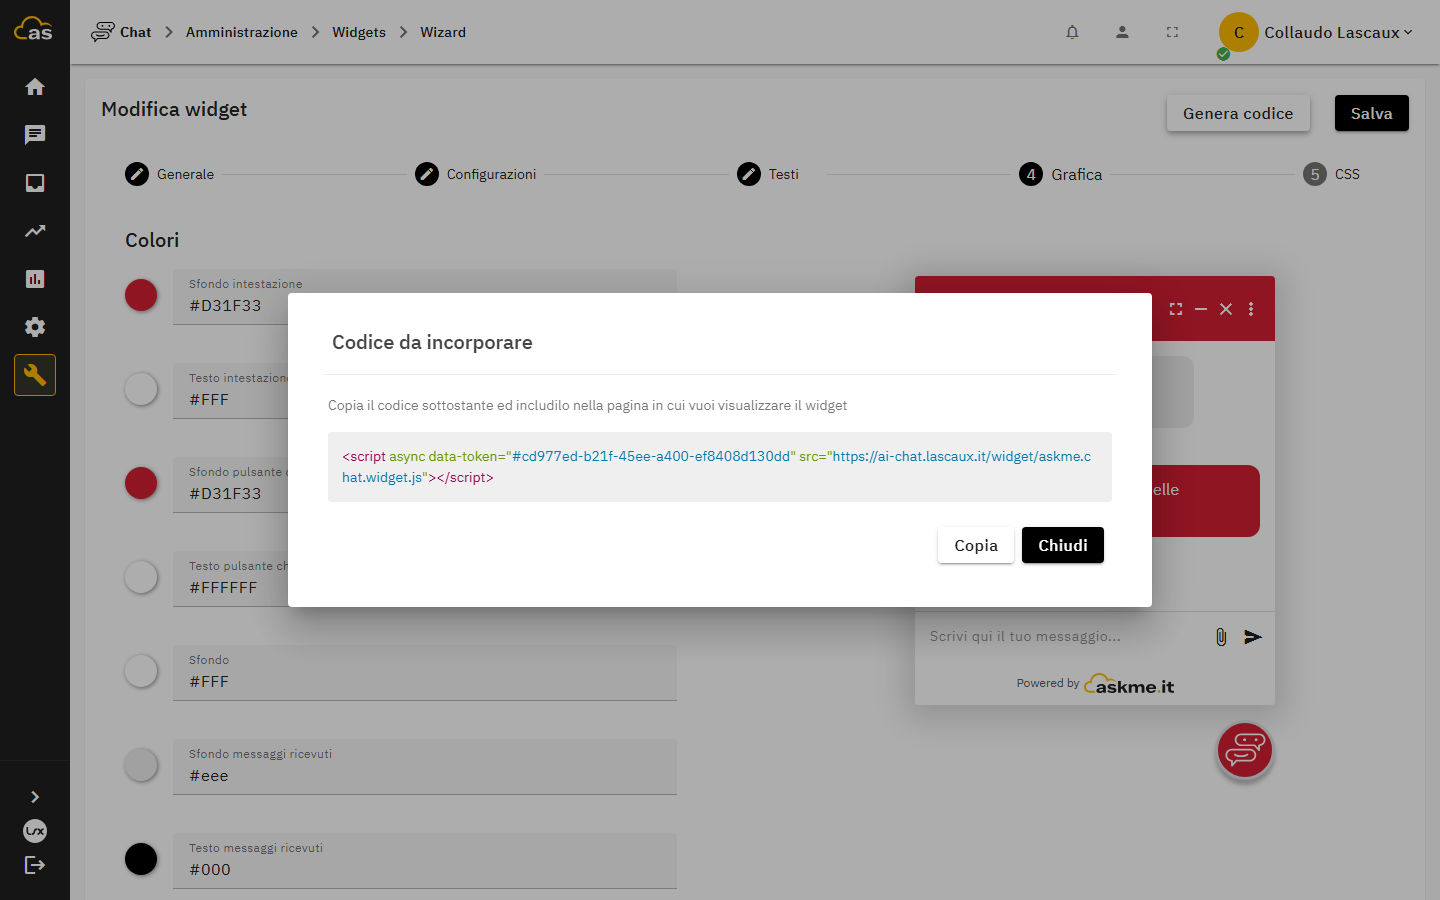Image resolution: width=1440 pixels, height=900 pixels.
Task: Open the user profile person icon
Action: click(x=1122, y=32)
